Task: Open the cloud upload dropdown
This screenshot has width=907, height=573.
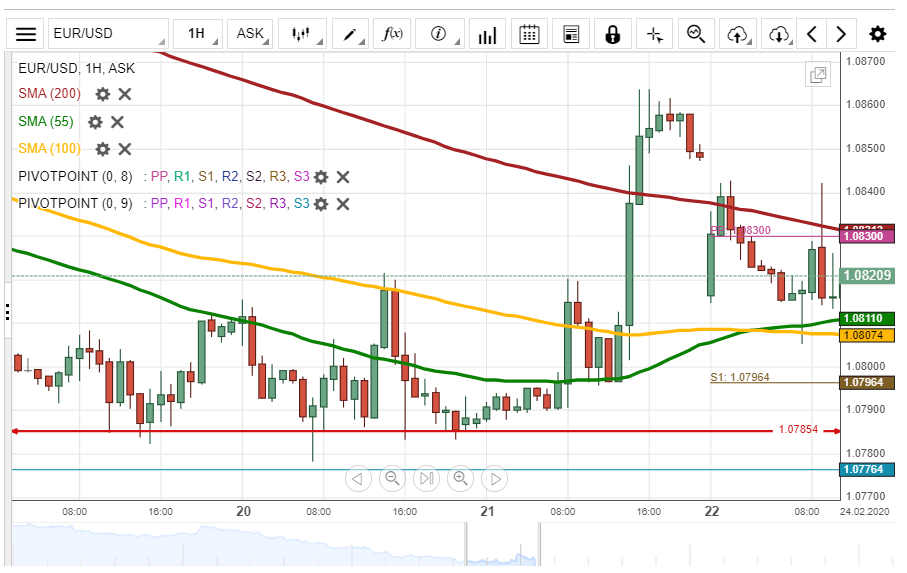Action: click(738, 34)
